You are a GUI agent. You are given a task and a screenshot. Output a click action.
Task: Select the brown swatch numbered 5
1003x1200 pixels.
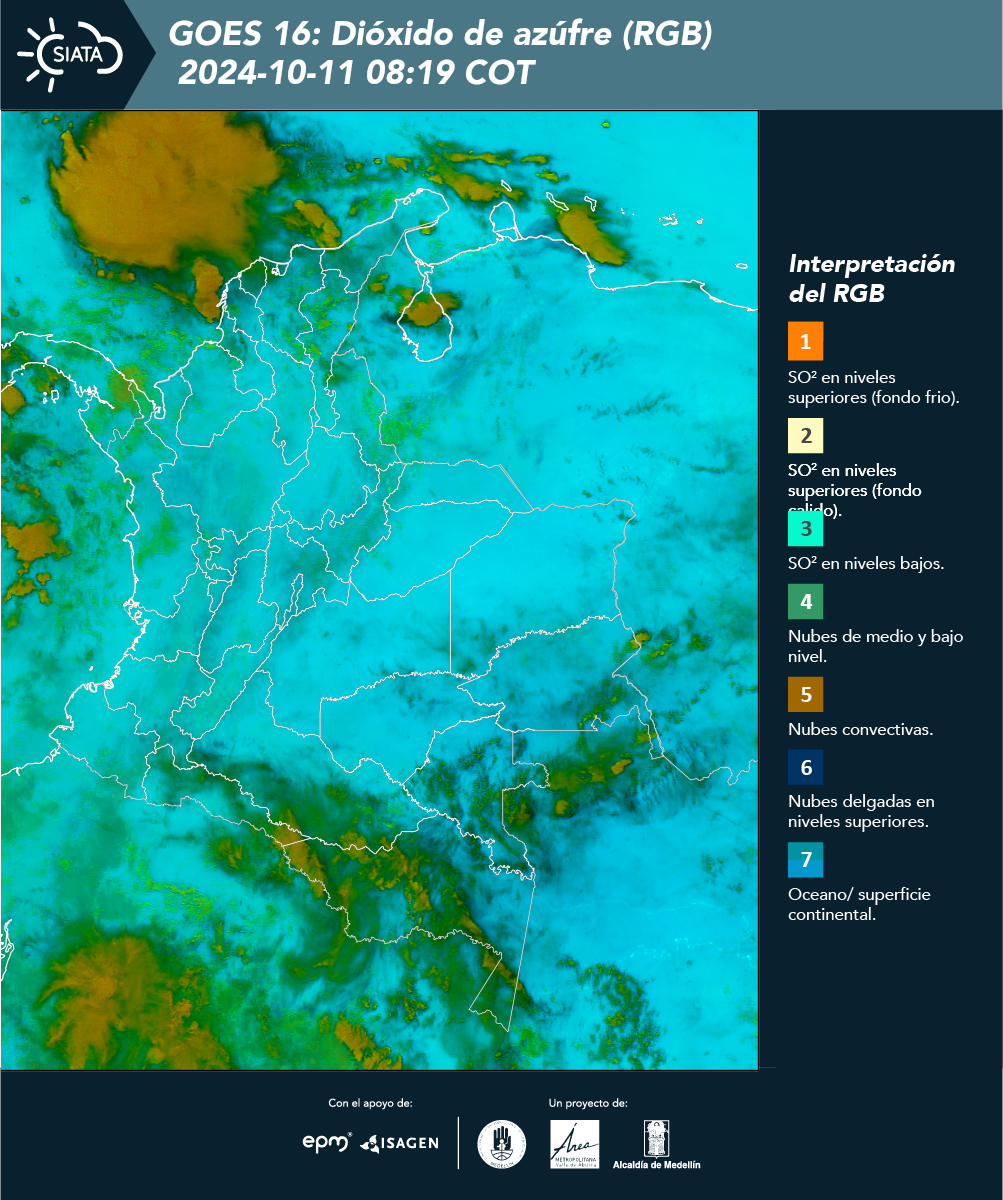coord(805,694)
